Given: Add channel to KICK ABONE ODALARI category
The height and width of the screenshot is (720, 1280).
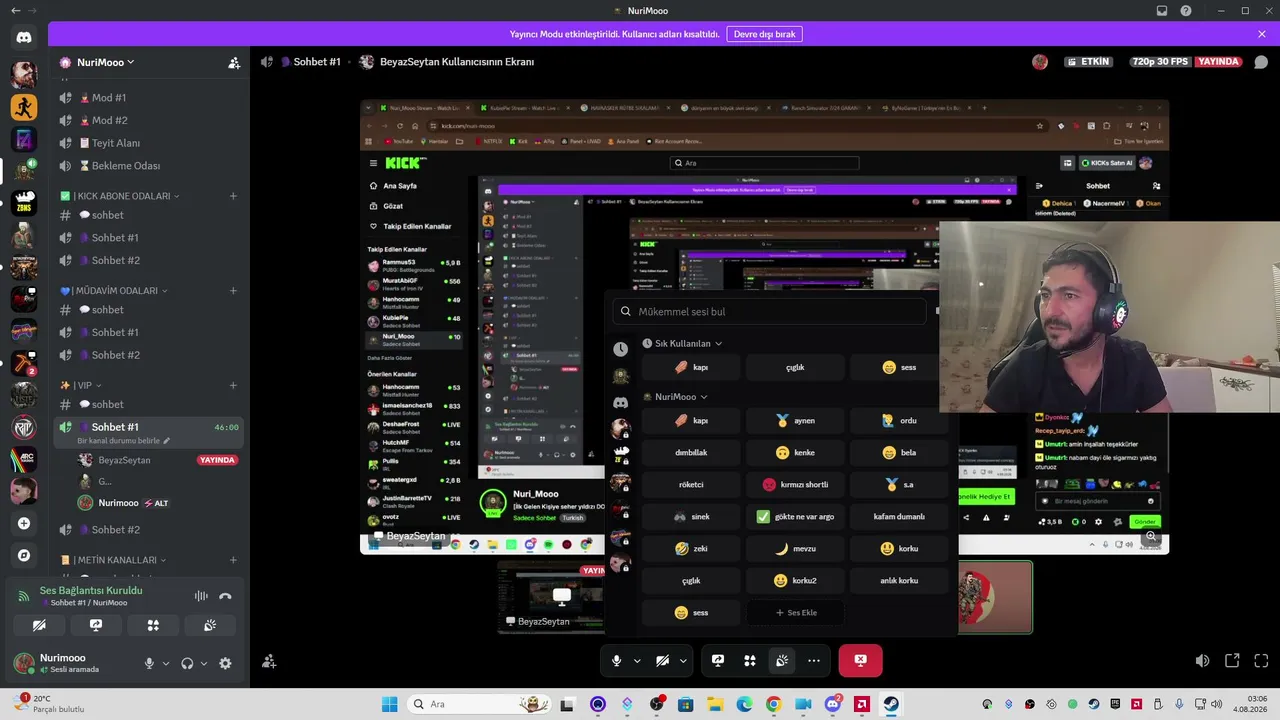Looking at the screenshot, I should (x=233, y=196).
